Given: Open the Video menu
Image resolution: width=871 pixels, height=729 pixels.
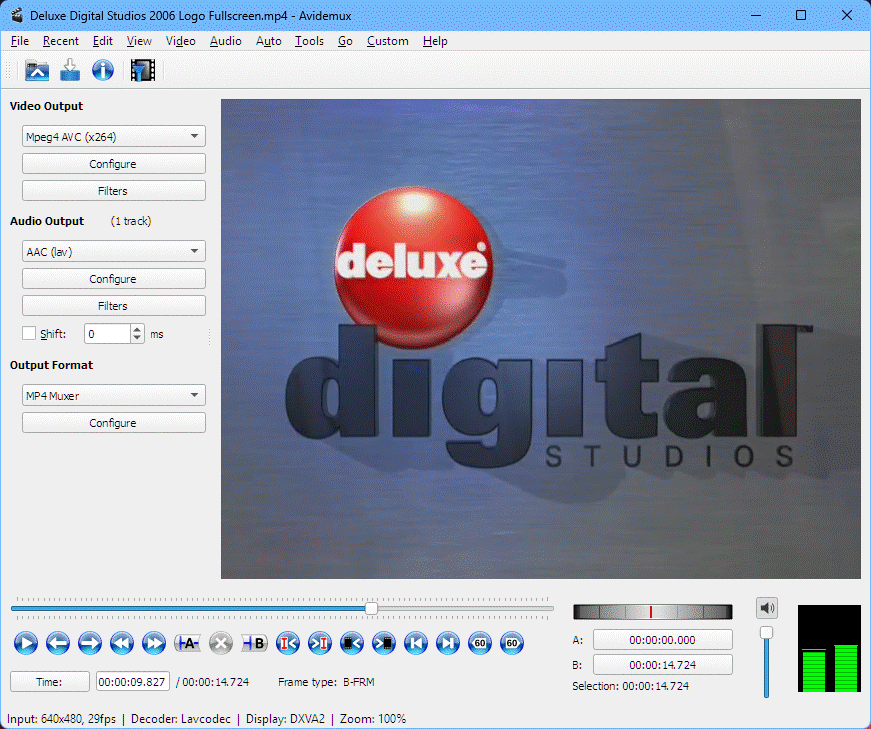Looking at the screenshot, I should pyautogui.click(x=181, y=41).
